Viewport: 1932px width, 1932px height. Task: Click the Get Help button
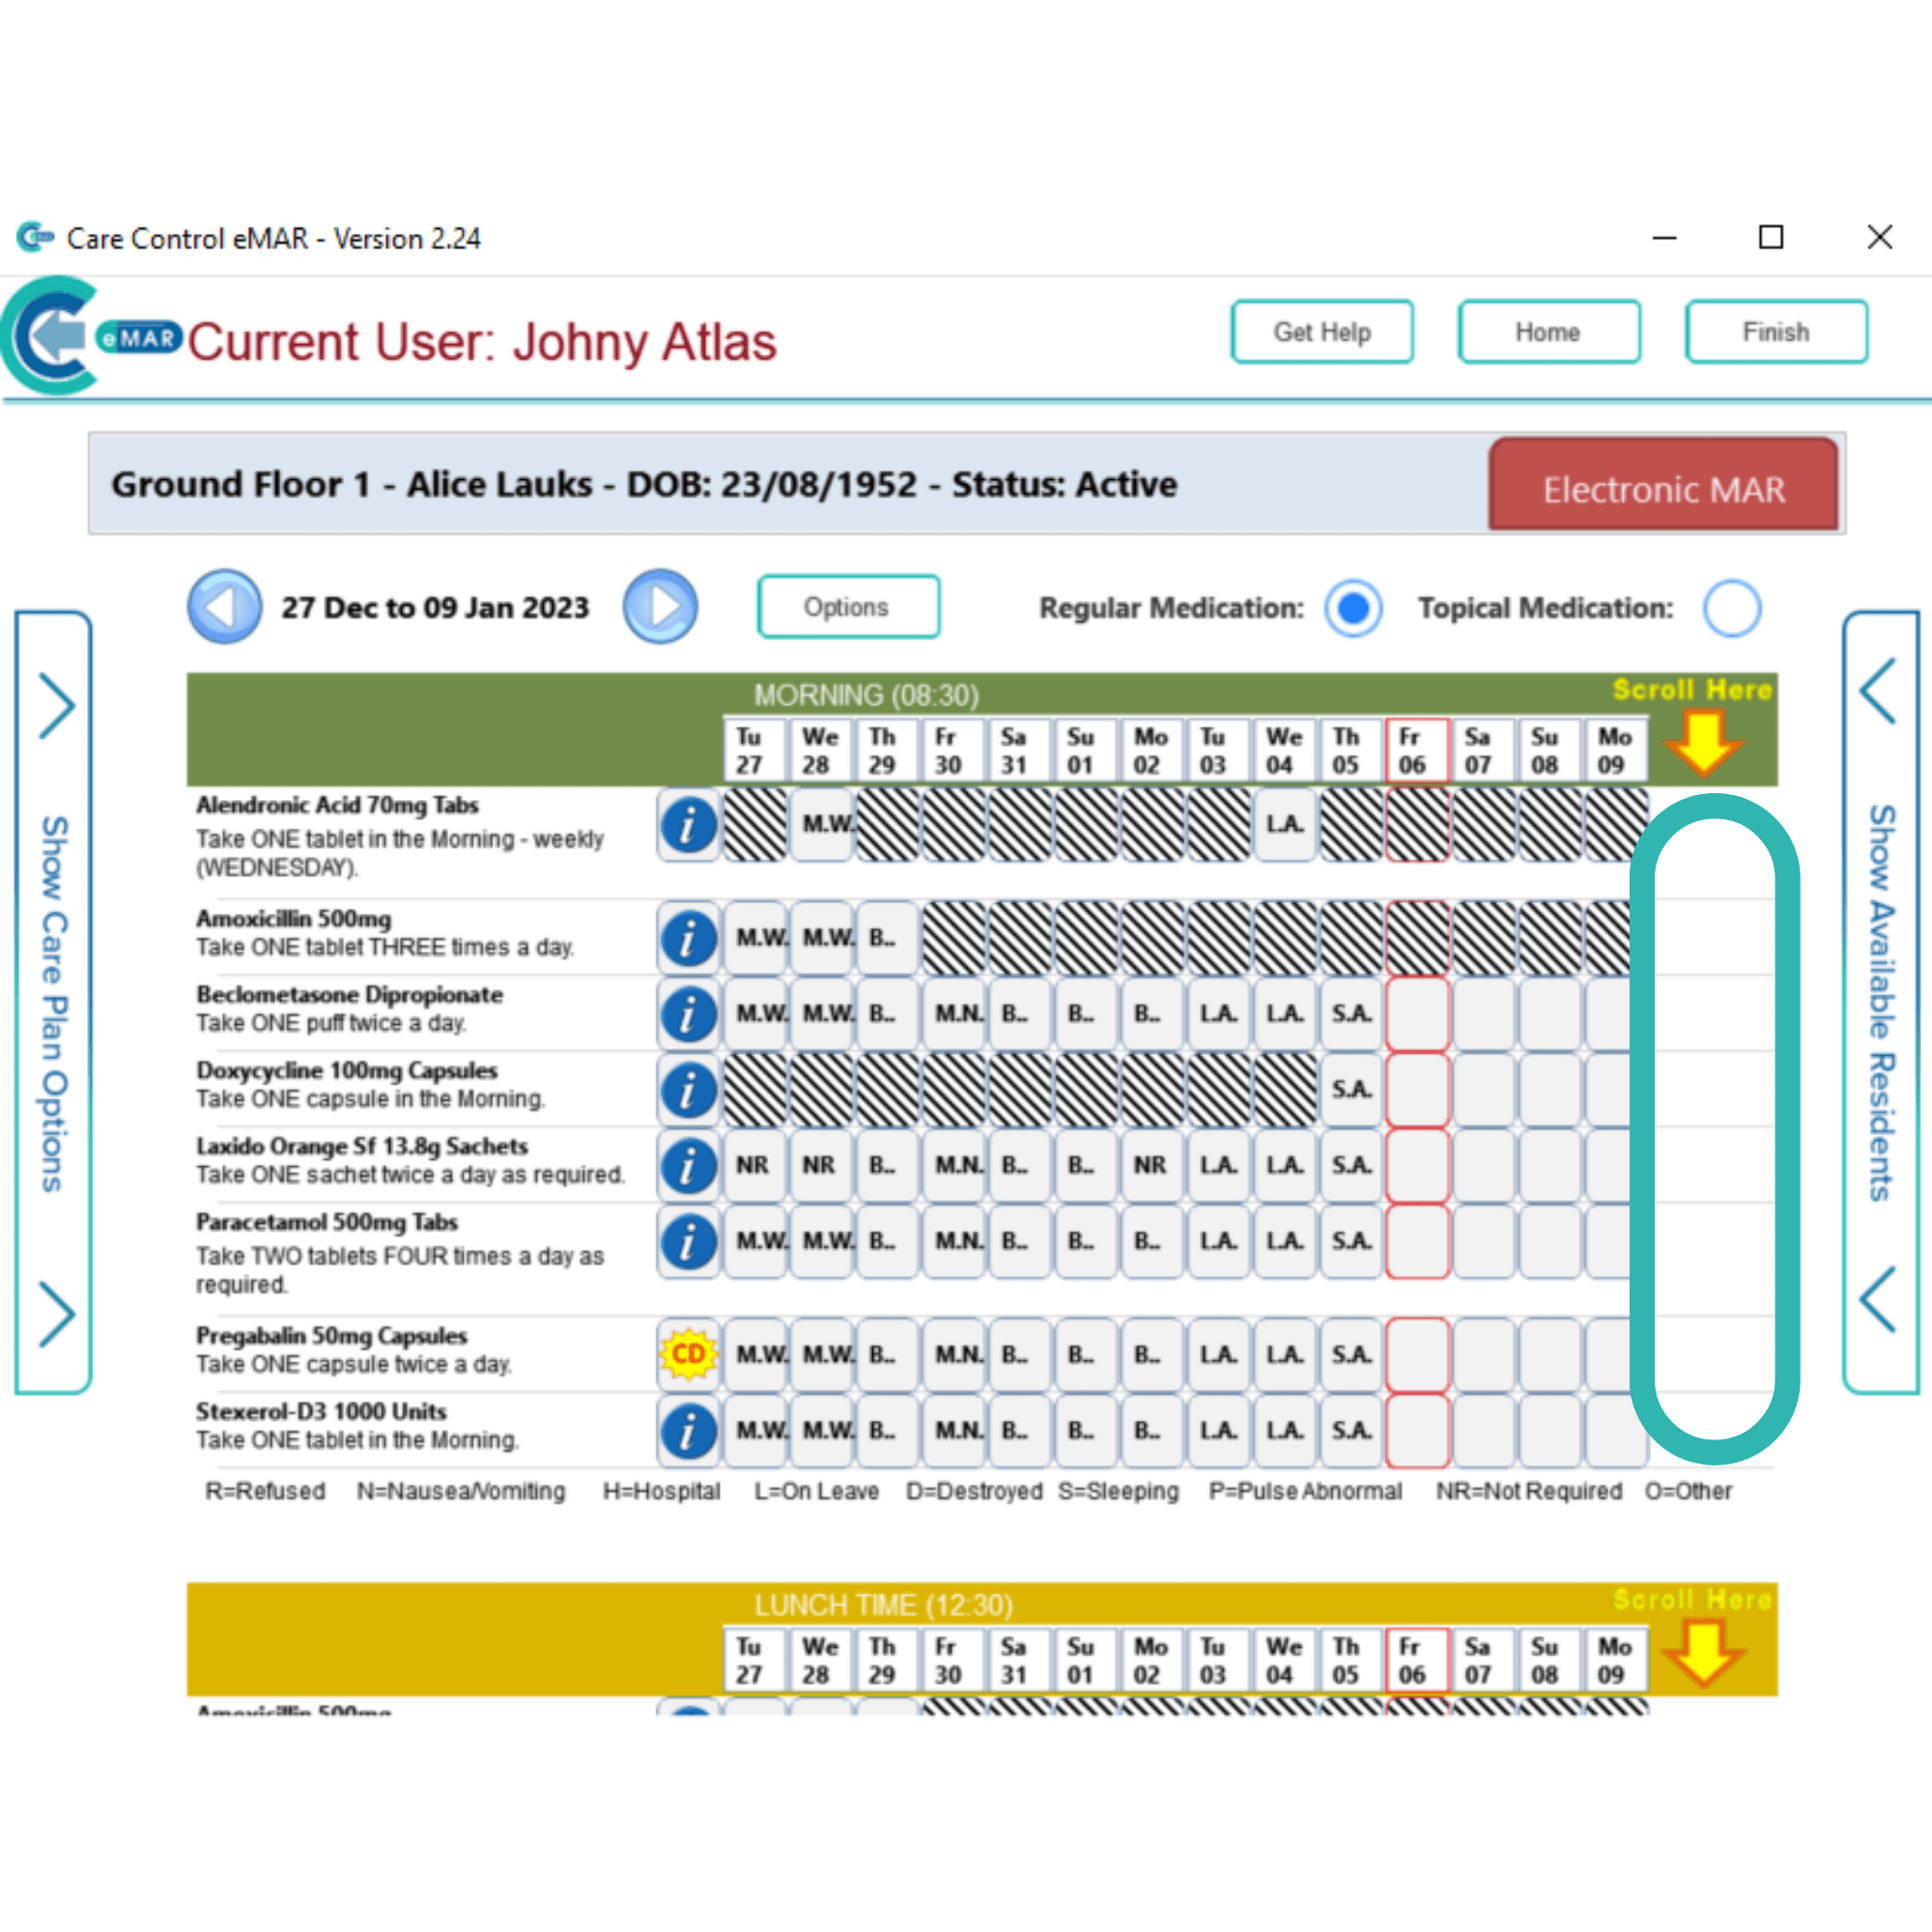point(1322,331)
